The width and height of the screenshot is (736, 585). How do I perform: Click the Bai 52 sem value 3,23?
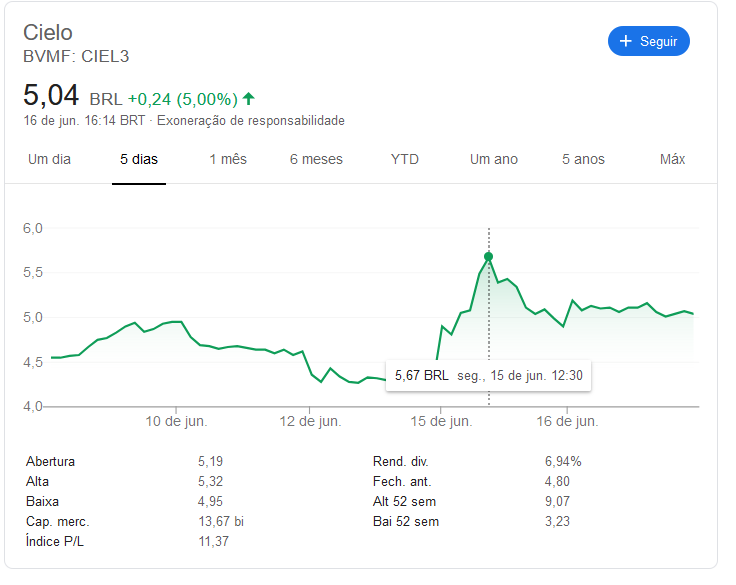(557, 522)
